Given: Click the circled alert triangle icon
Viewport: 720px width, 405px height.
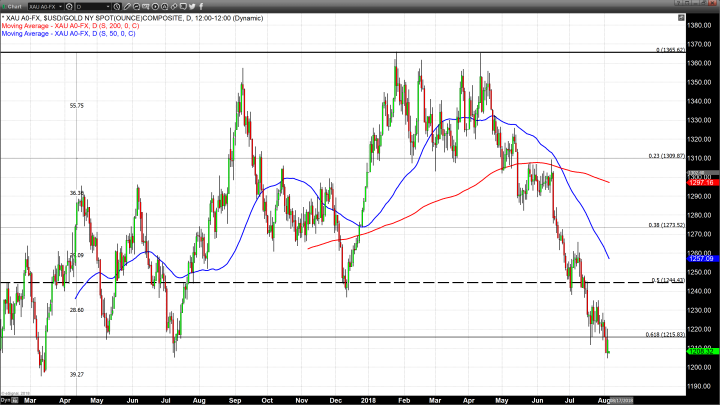Looking at the screenshot, I should pos(164,6).
